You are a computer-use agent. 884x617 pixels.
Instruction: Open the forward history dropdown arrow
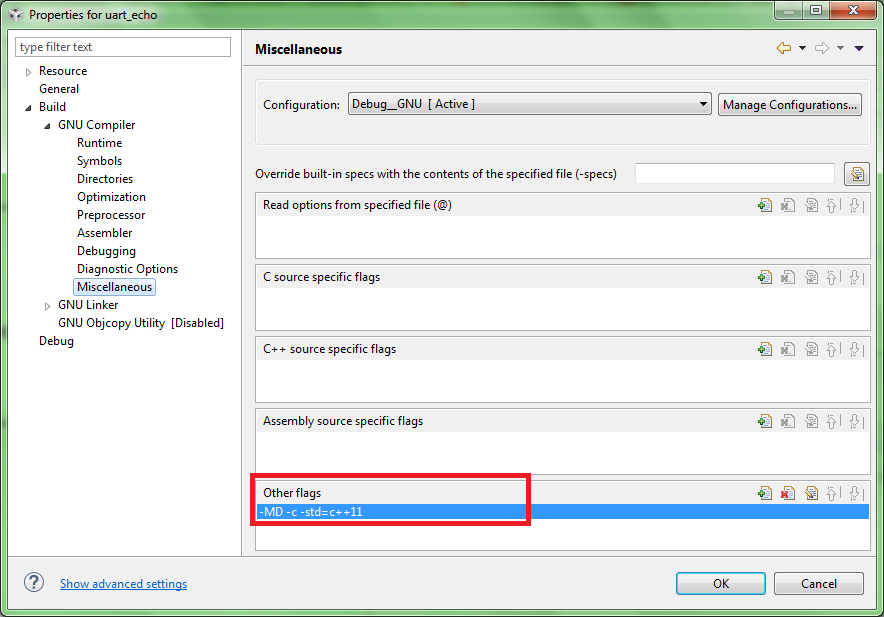[841, 49]
